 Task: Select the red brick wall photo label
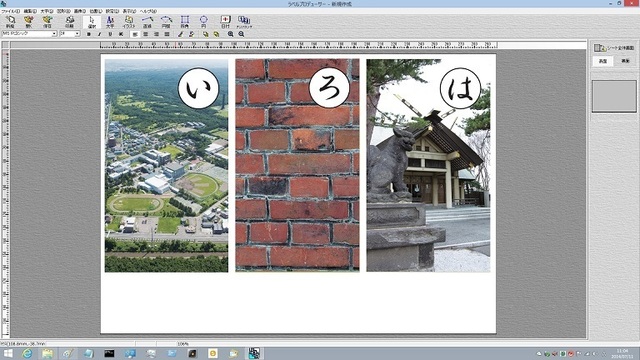coord(297,165)
